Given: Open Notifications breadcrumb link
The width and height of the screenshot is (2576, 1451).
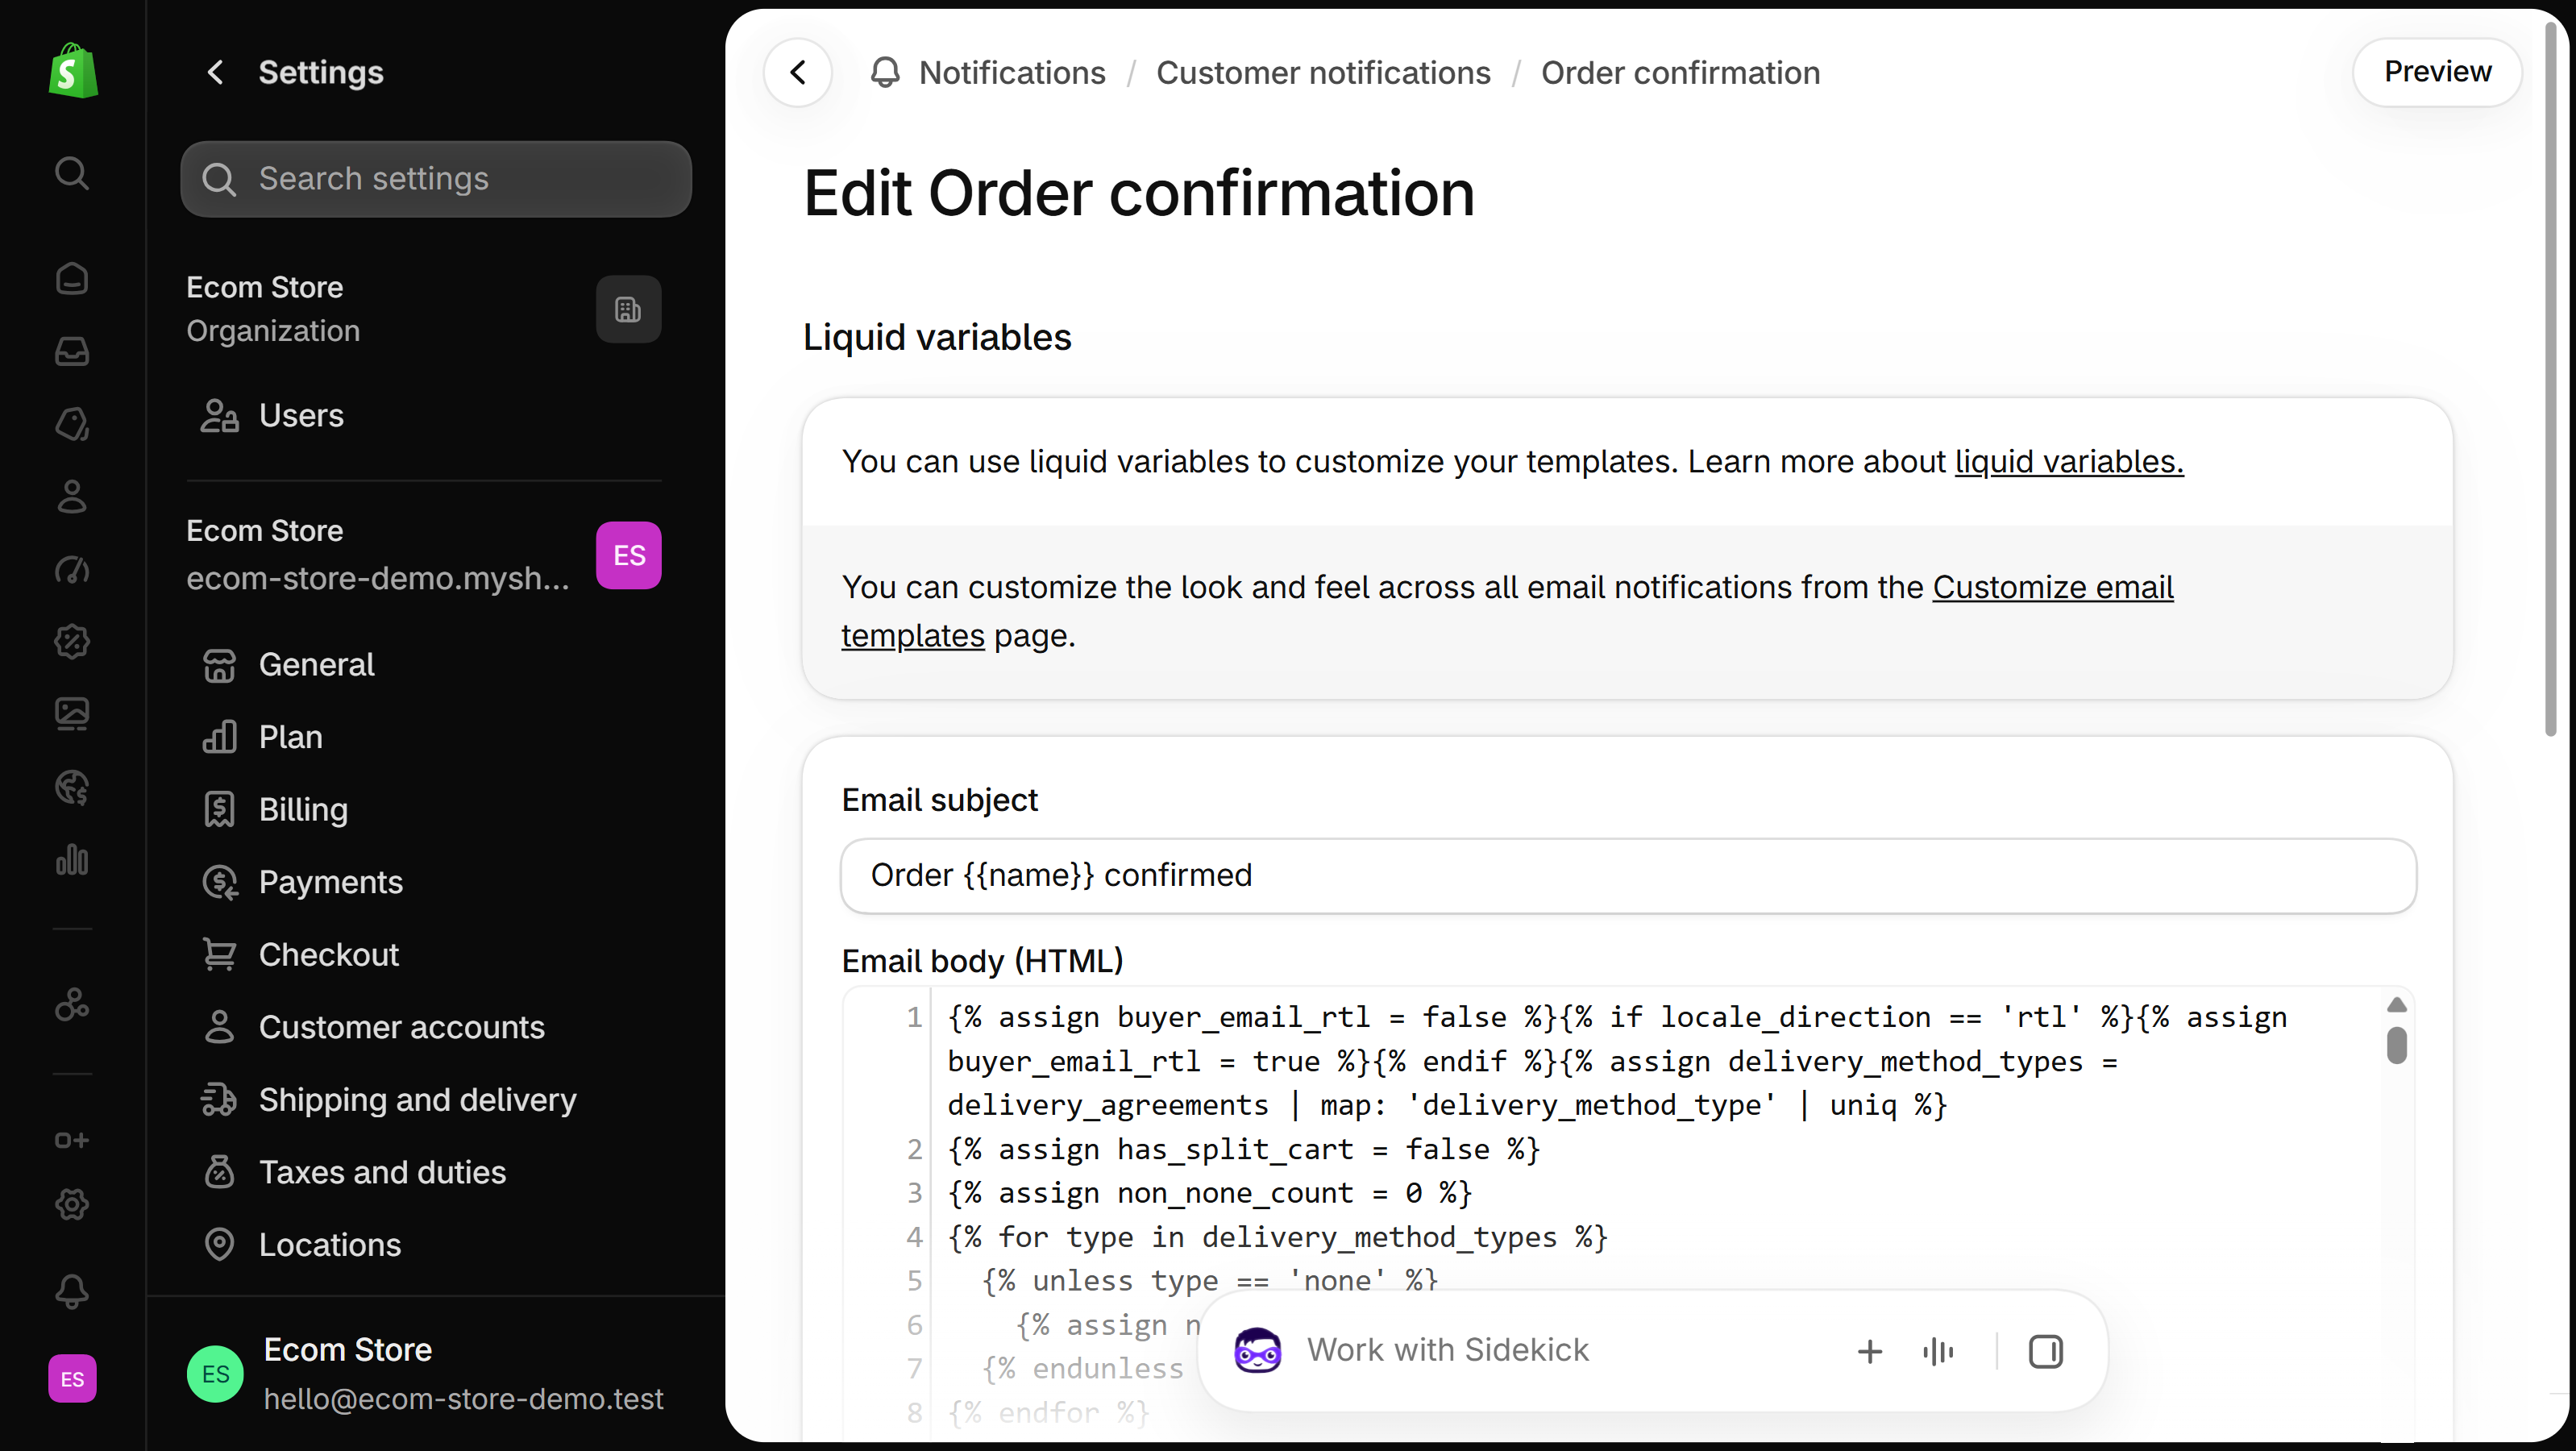Looking at the screenshot, I should tap(1012, 72).
